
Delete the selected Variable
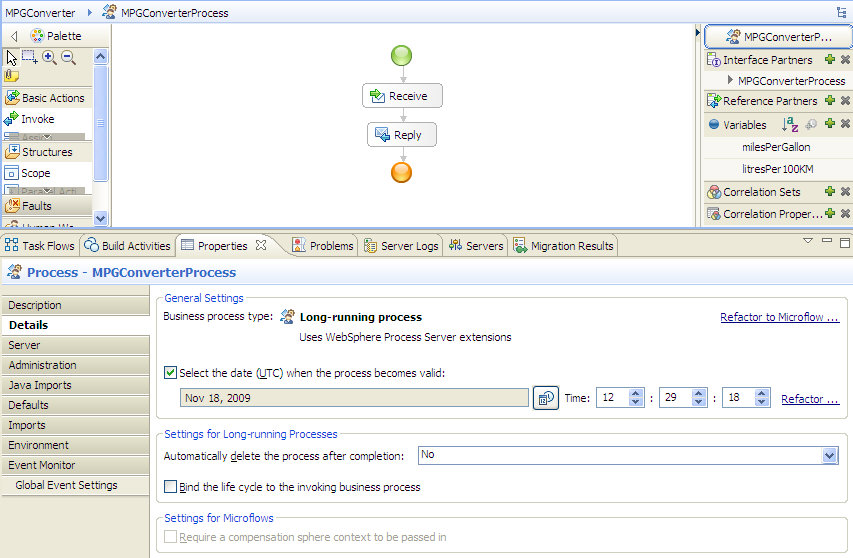point(845,123)
